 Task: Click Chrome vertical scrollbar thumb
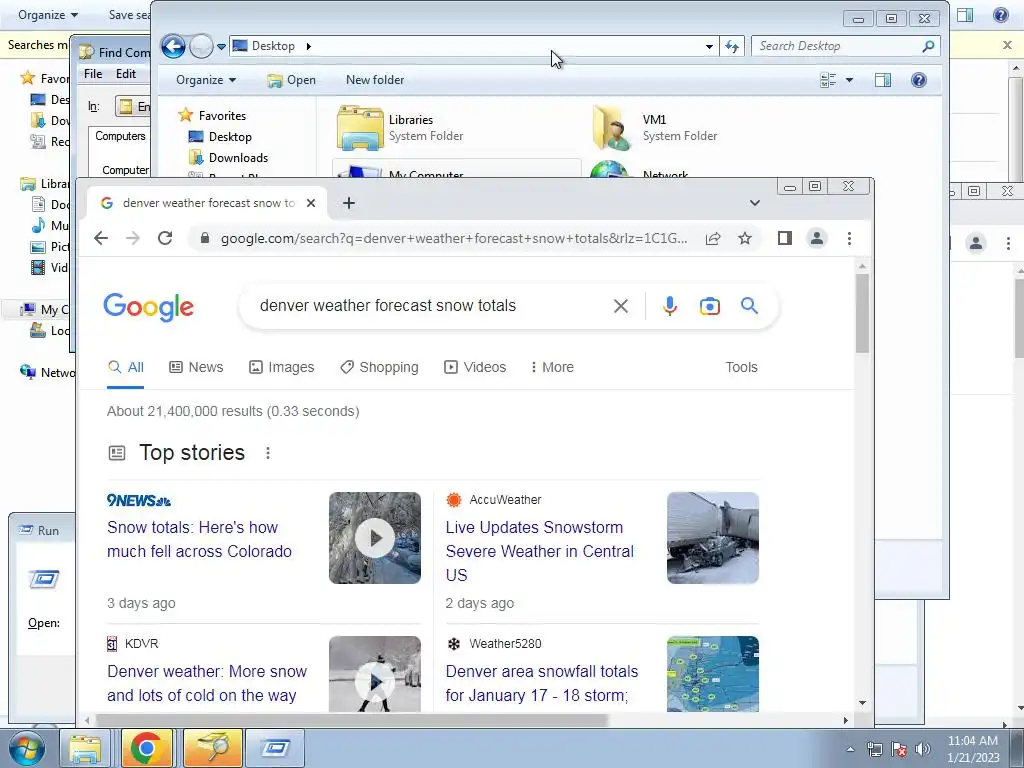pos(862,313)
